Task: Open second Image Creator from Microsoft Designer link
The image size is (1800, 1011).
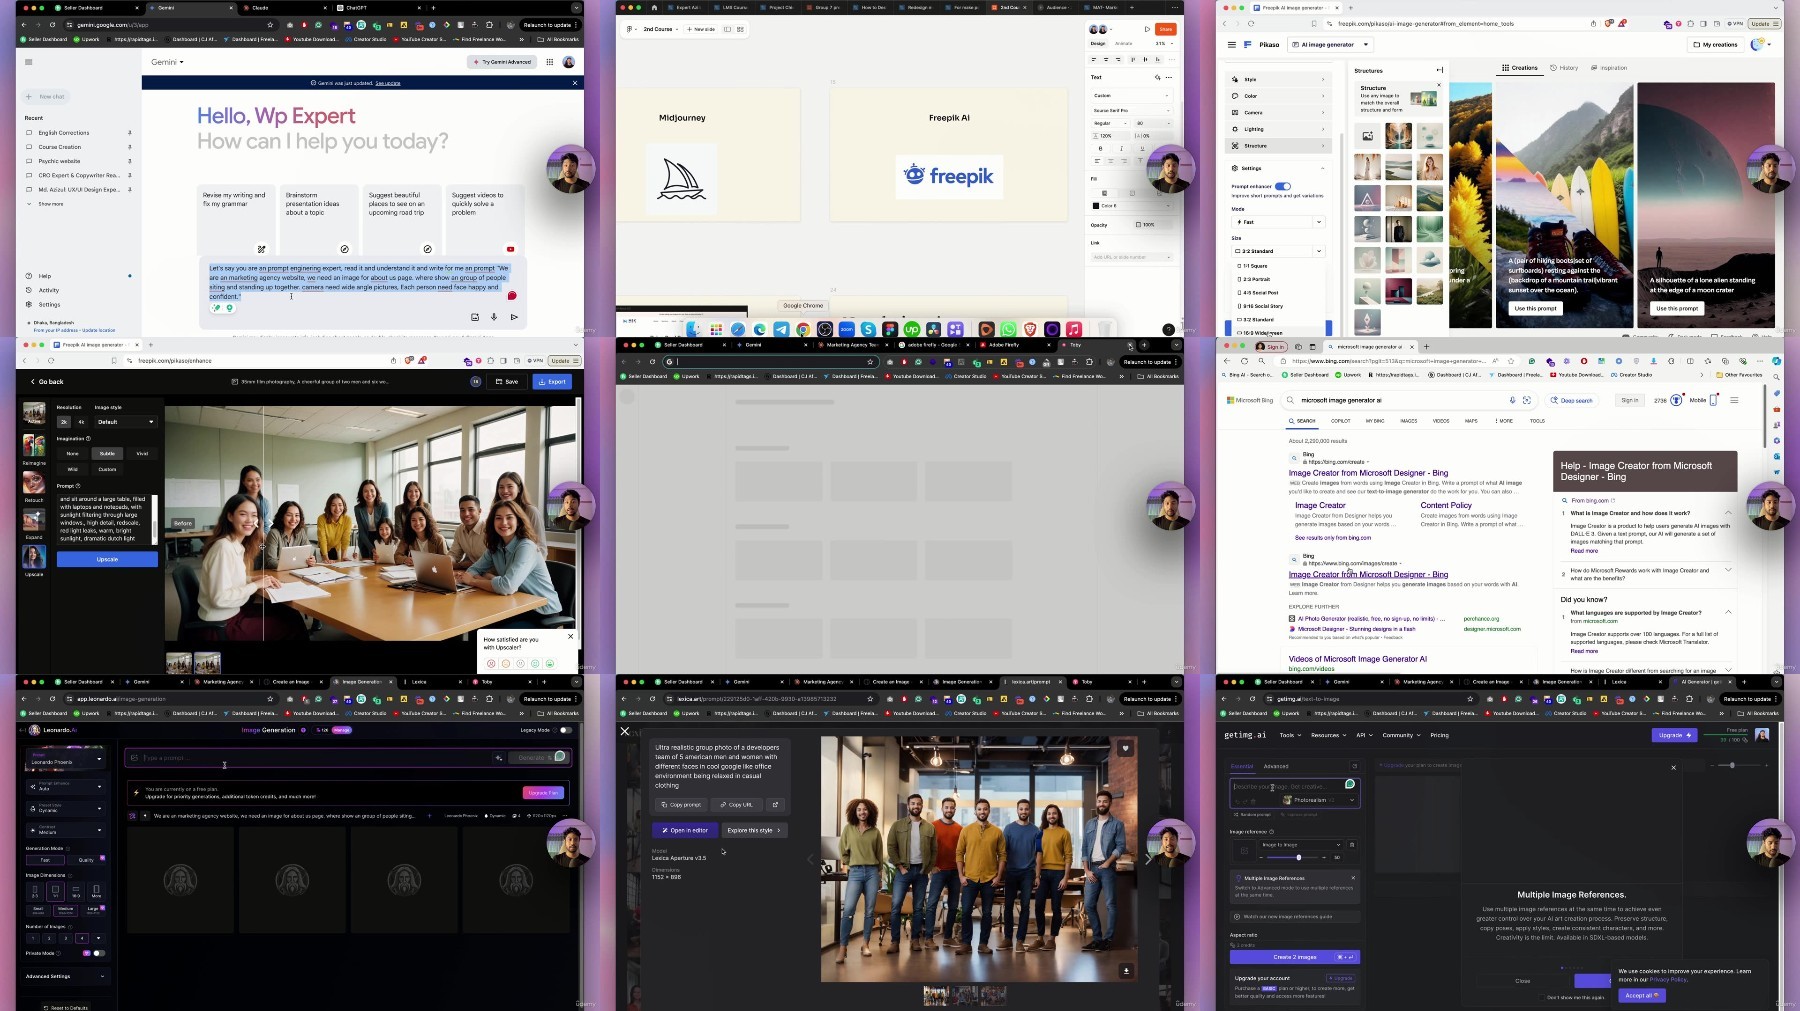Action: click(1368, 575)
